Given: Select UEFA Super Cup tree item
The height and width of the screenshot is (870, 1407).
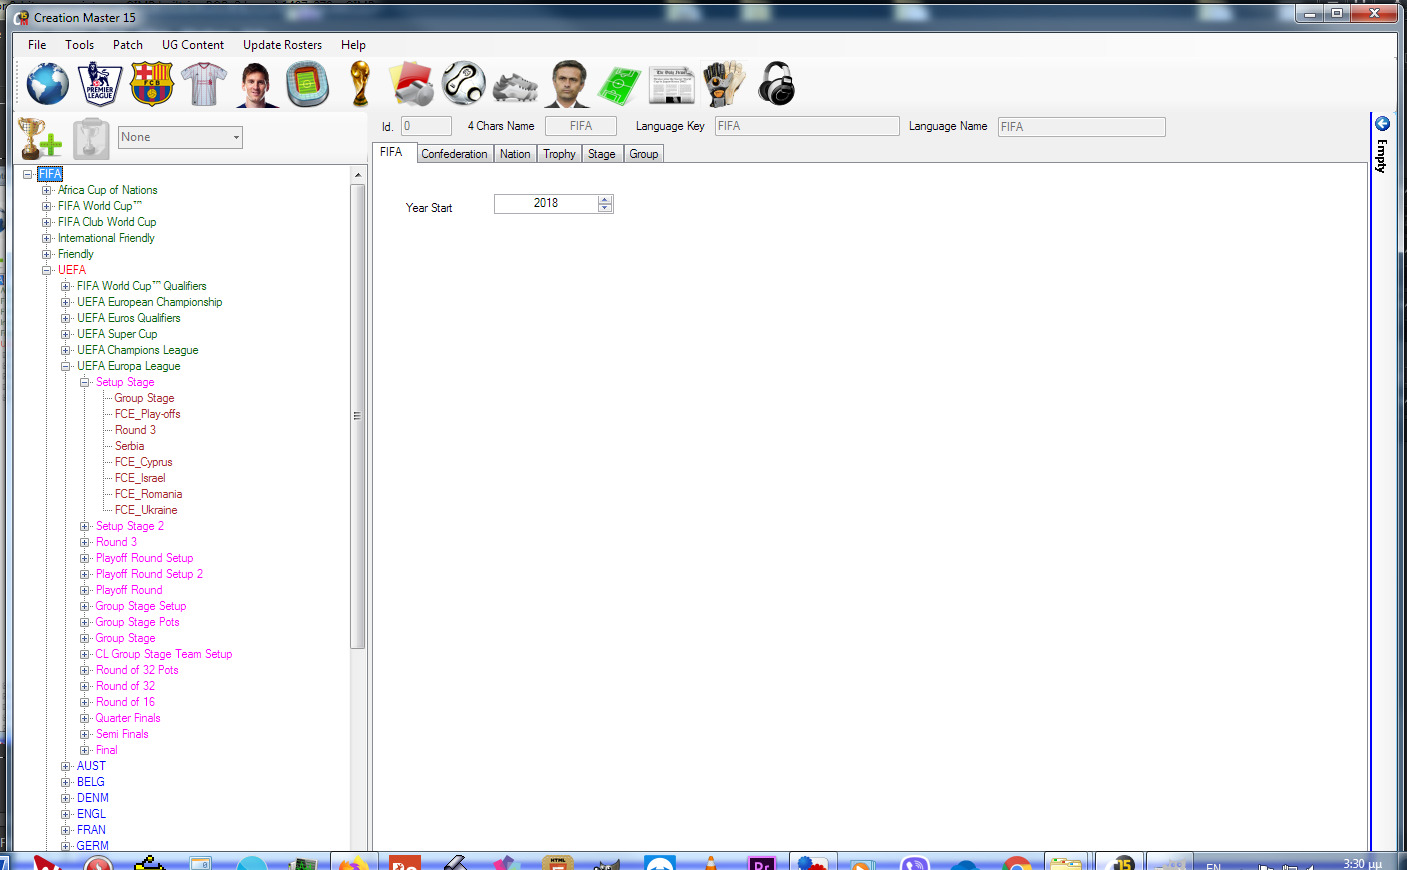Looking at the screenshot, I should (x=117, y=334).
